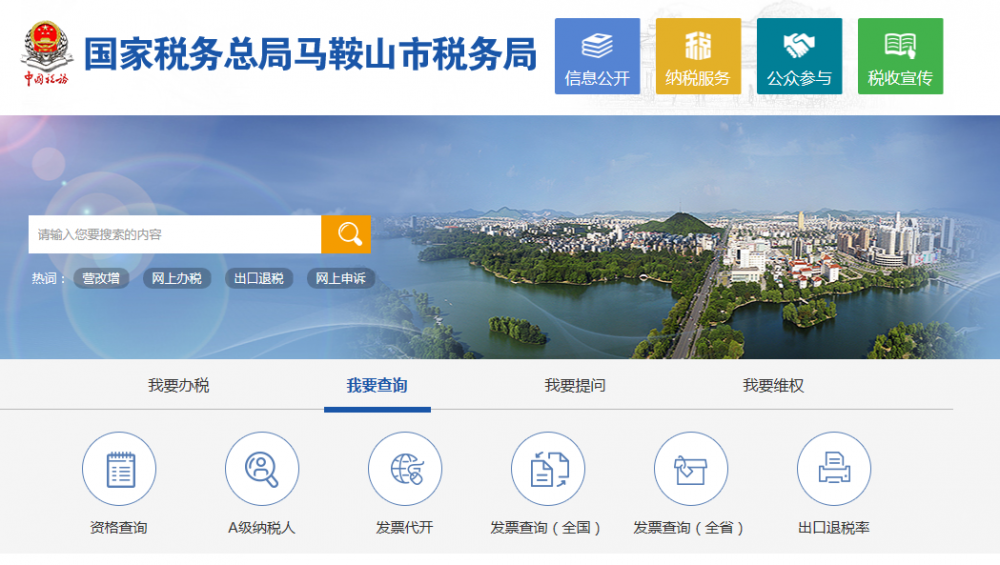Switch to the 我要提问 tab
The height and width of the screenshot is (565, 1000).
coord(575,386)
